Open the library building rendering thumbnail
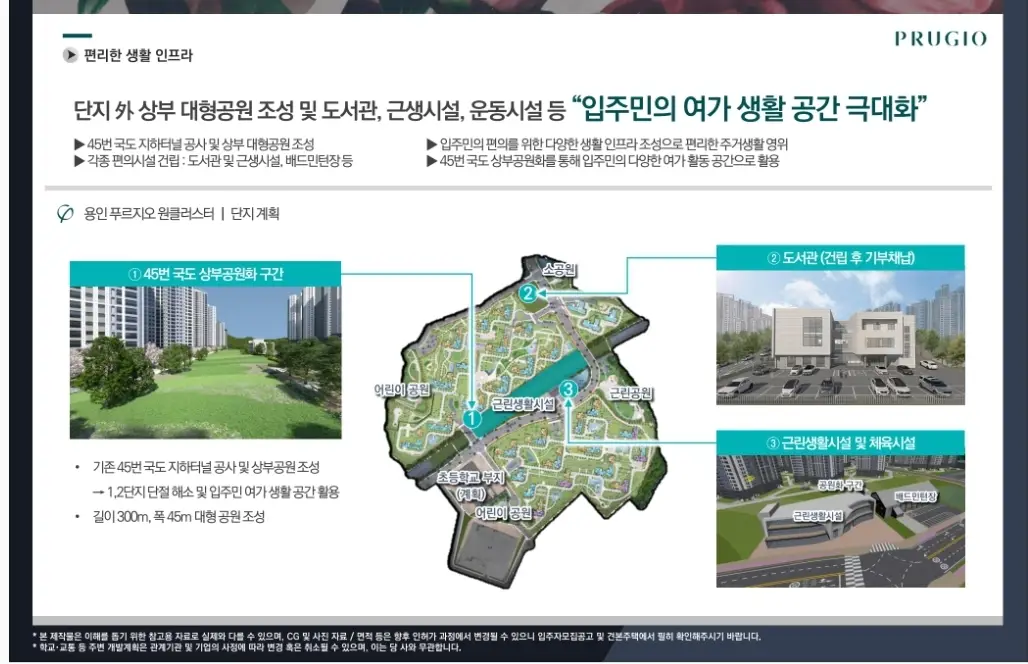Viewport: 1028px width, 664px height. pos(840,338)
